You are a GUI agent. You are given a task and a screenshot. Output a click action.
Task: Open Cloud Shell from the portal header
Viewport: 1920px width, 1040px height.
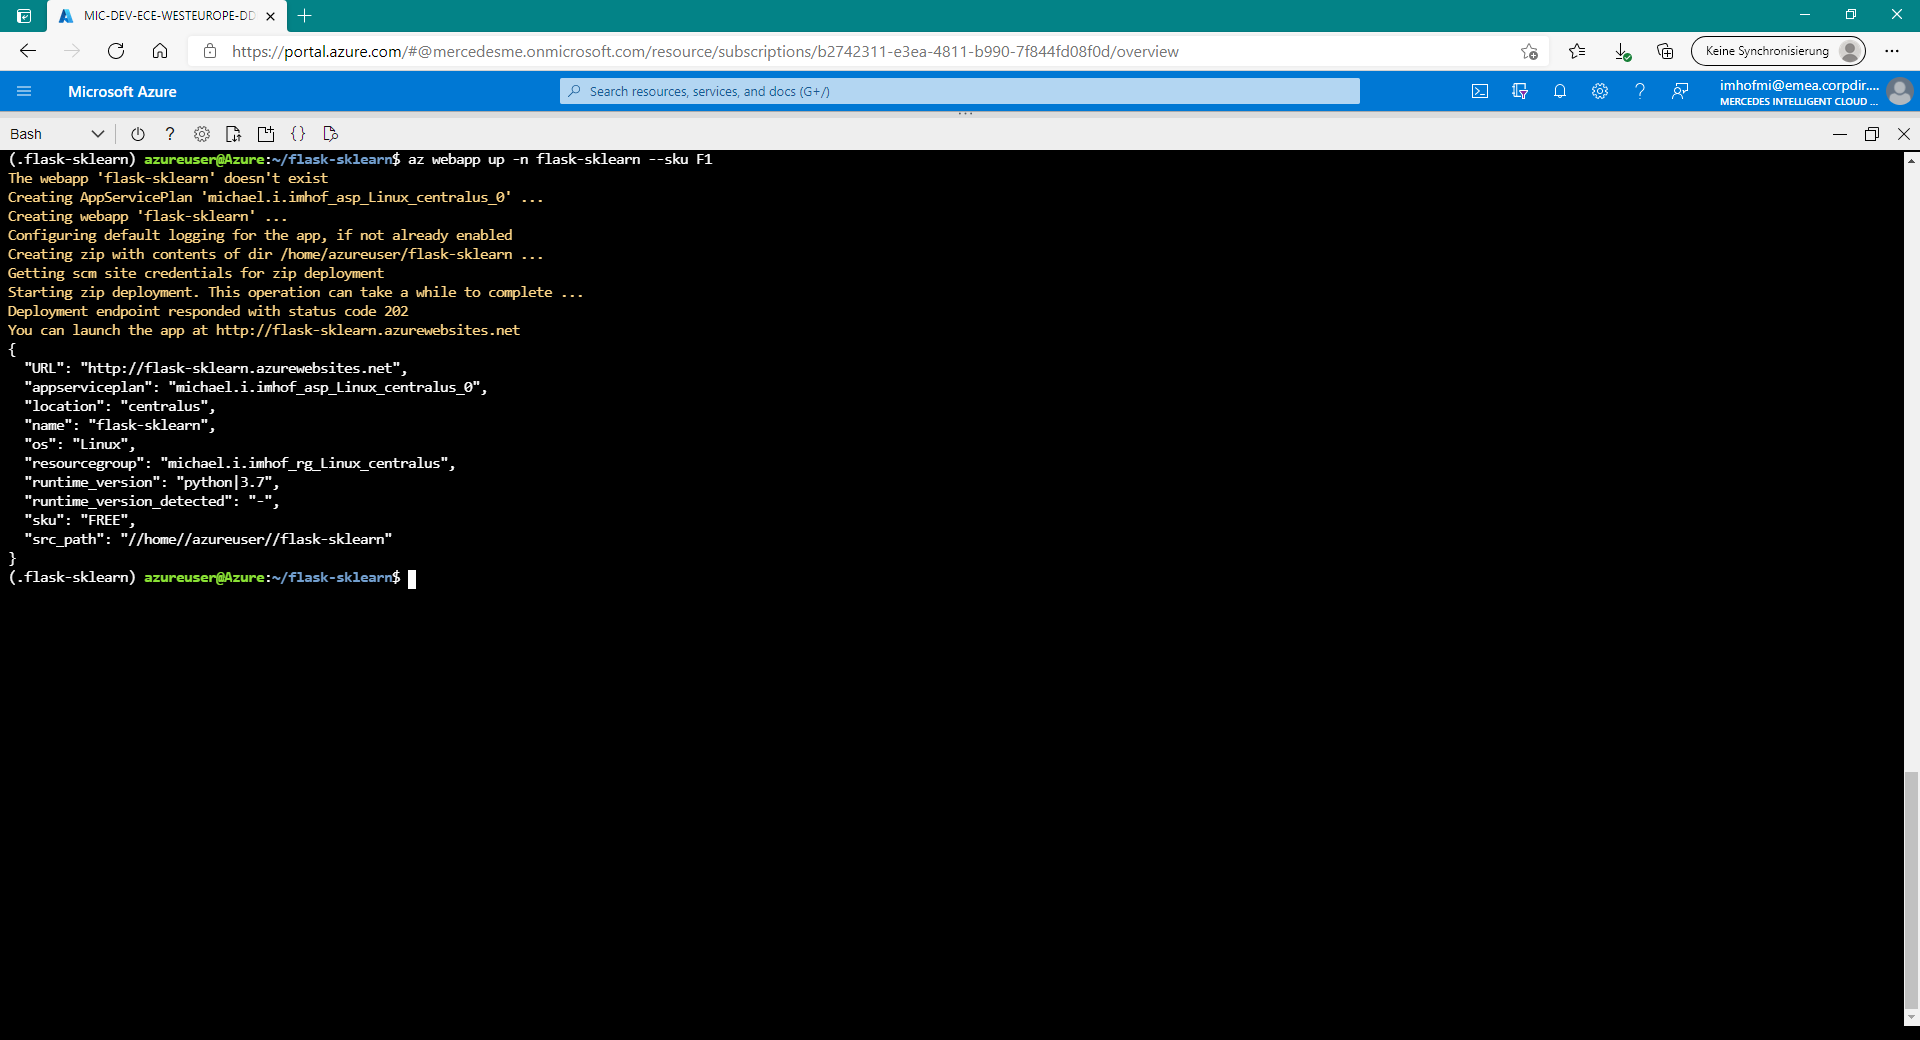click(x=1480, y=91)
